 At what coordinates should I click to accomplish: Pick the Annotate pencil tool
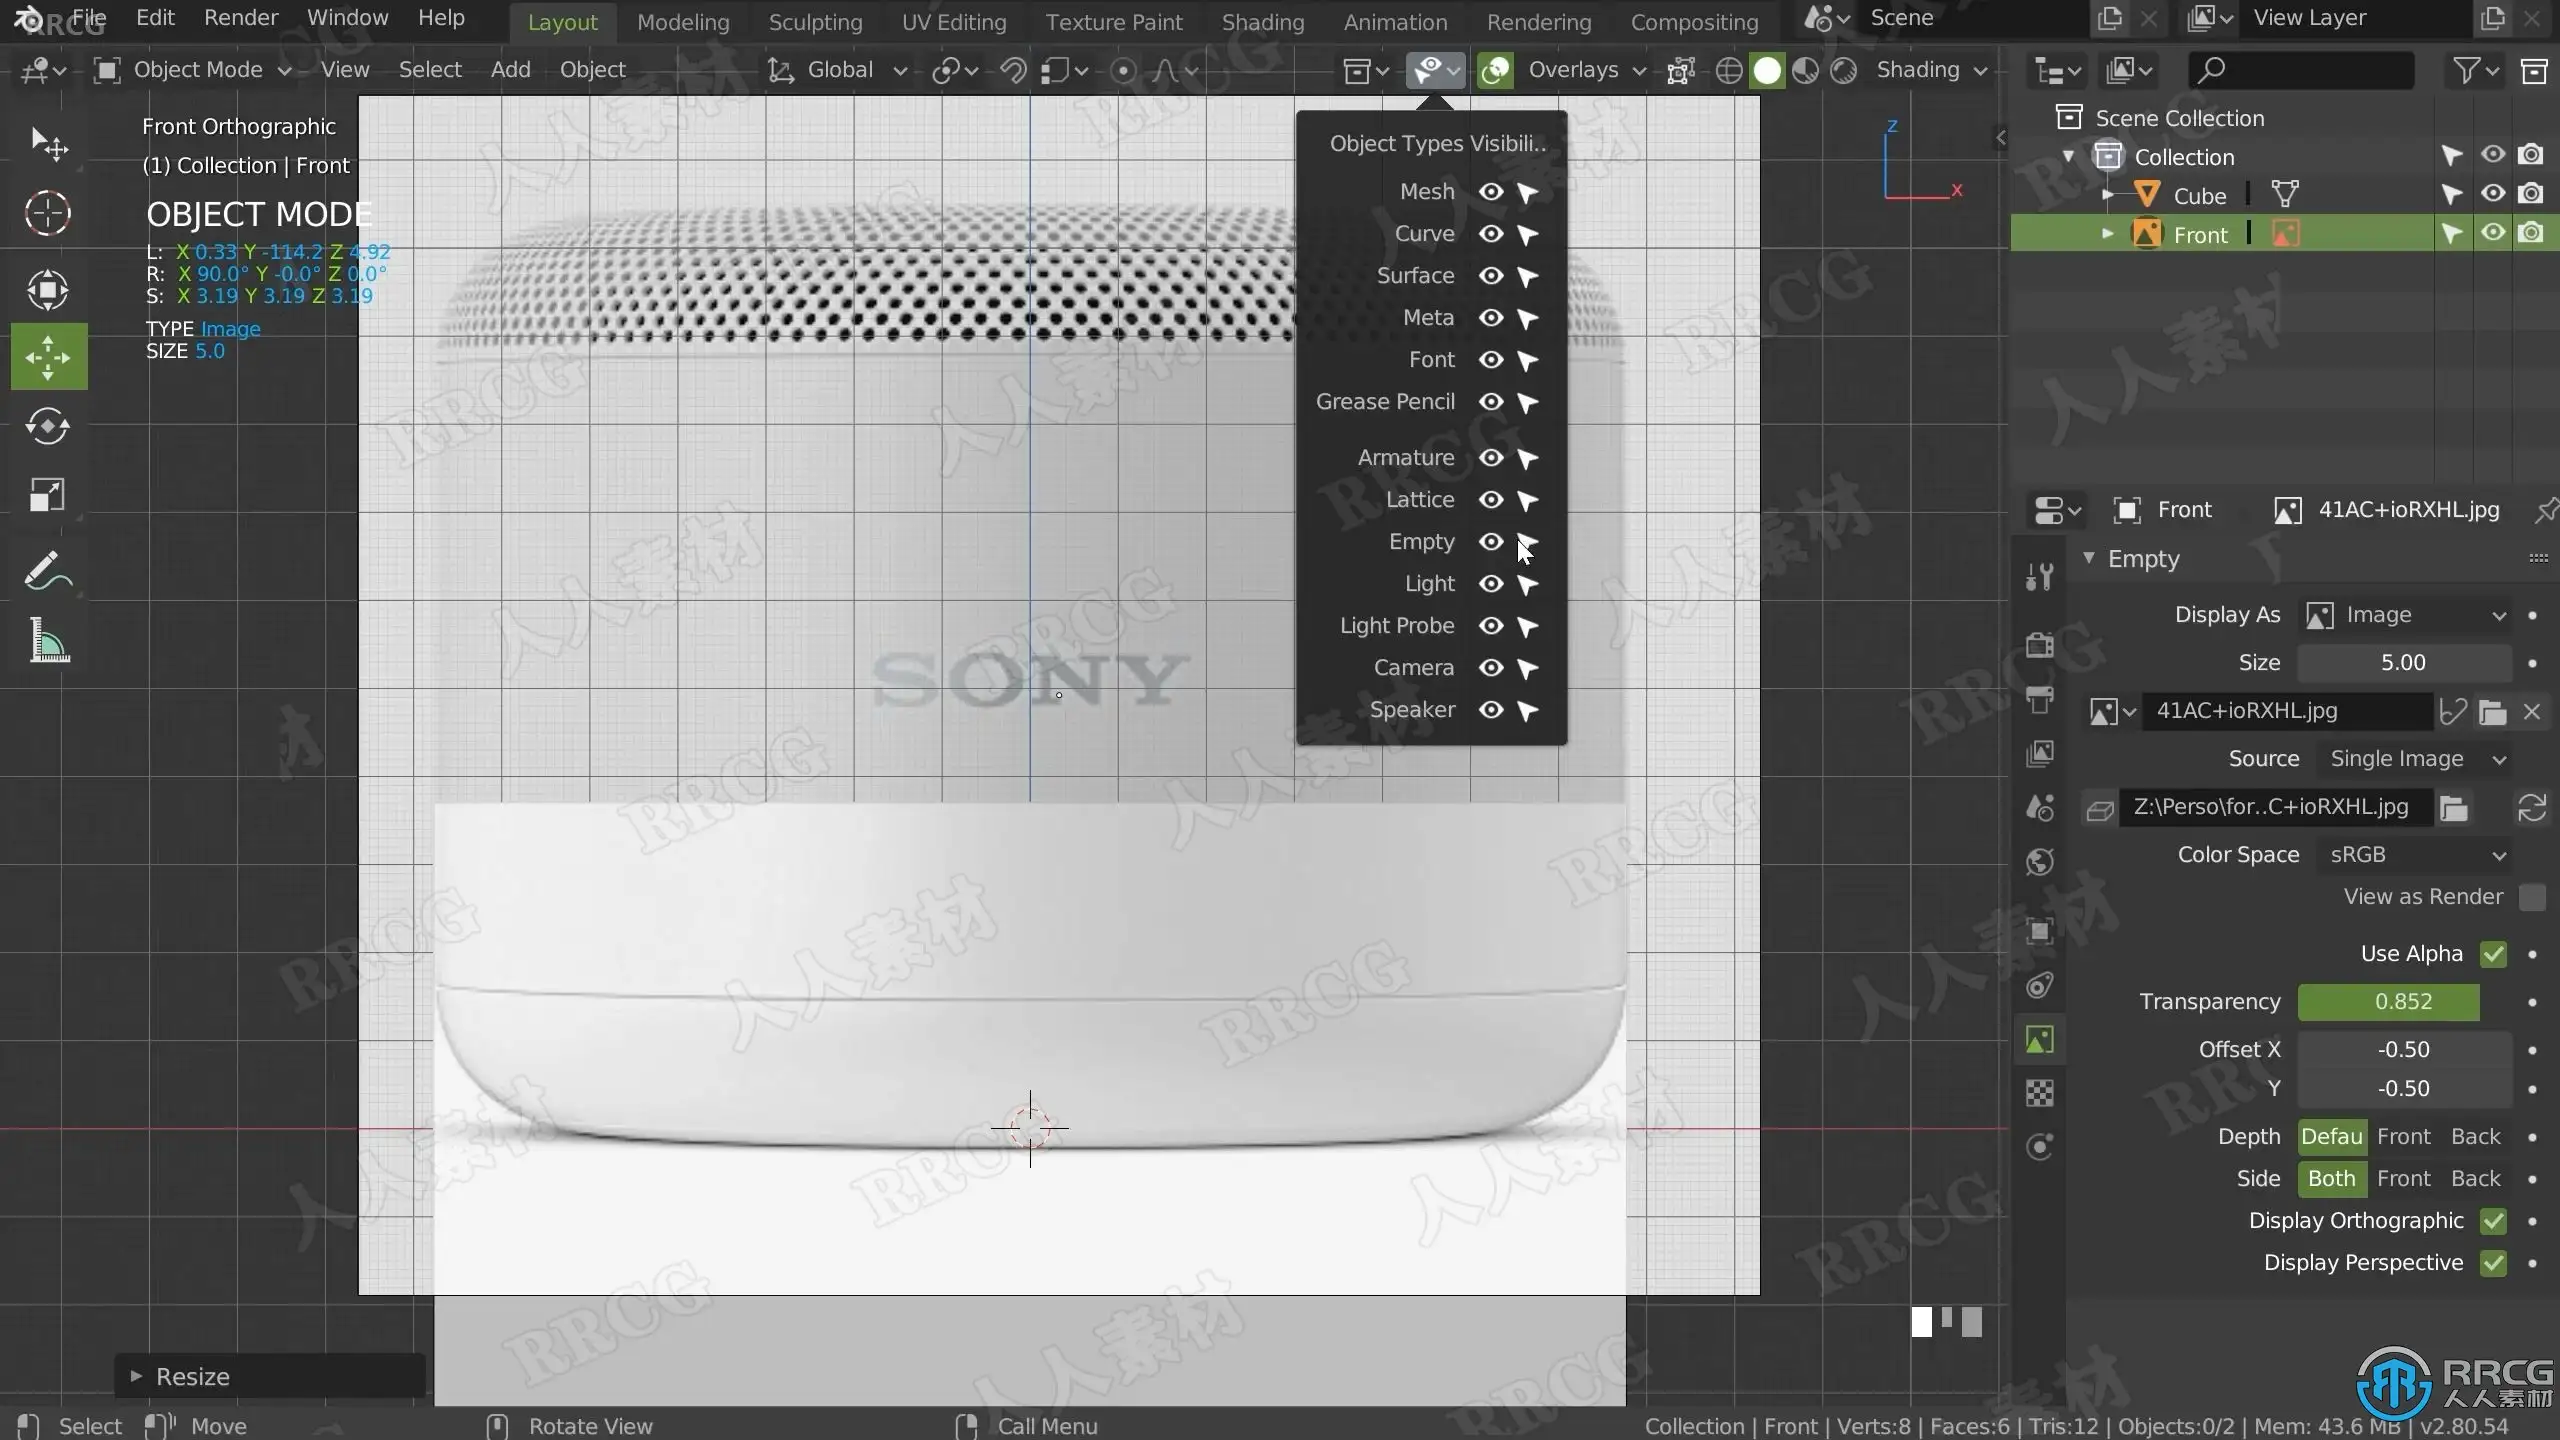[x=48, y=571]
